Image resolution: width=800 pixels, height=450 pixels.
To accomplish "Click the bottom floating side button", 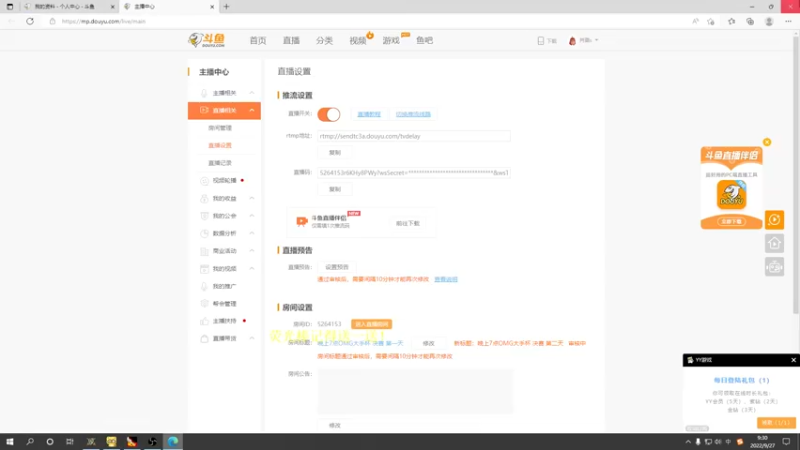I will (774, 267).
